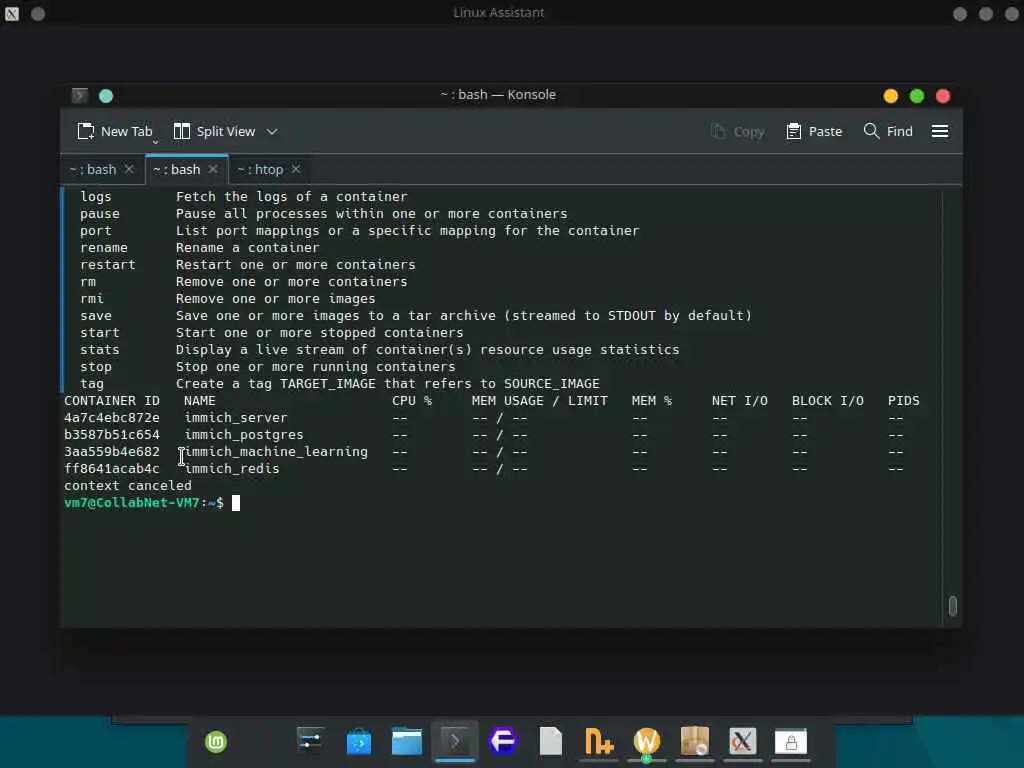Activate Split View
The height and width of the screenshot is (768, 1024).
pos(215,131)
